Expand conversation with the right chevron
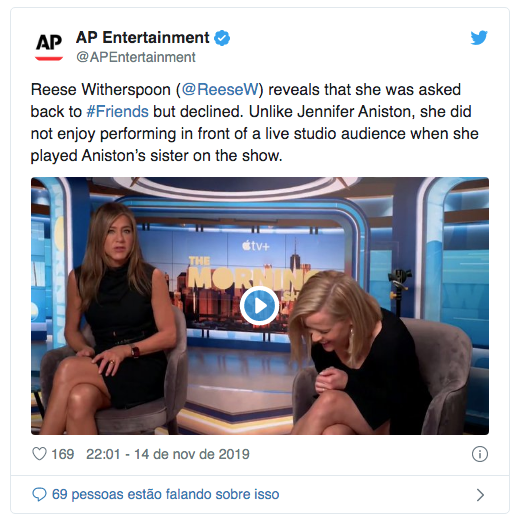Screen dimensions: 518x522 480,495
